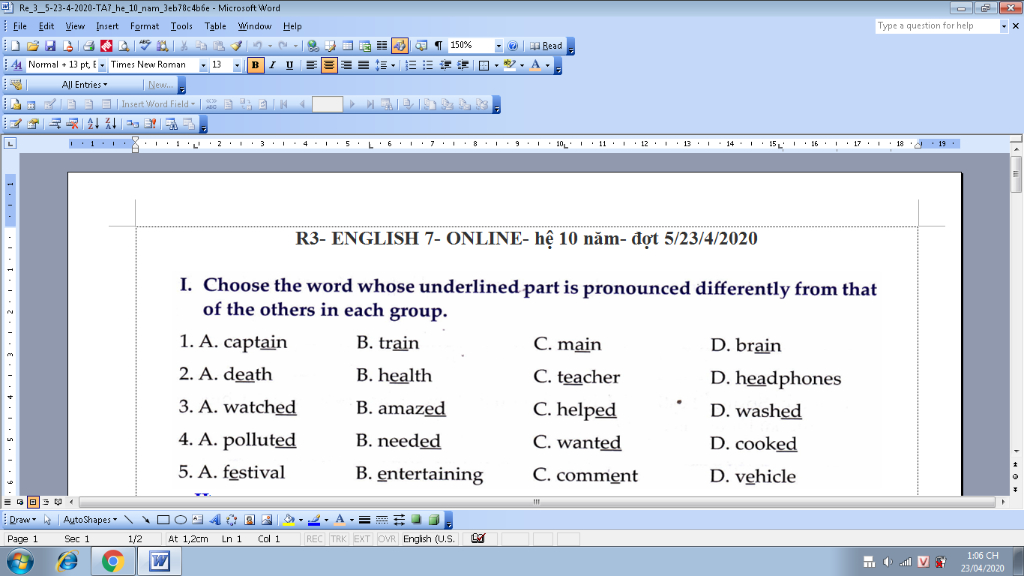Toggle Italic formatting
This screenshot has width=1024, height=576.
click(272, 65)
